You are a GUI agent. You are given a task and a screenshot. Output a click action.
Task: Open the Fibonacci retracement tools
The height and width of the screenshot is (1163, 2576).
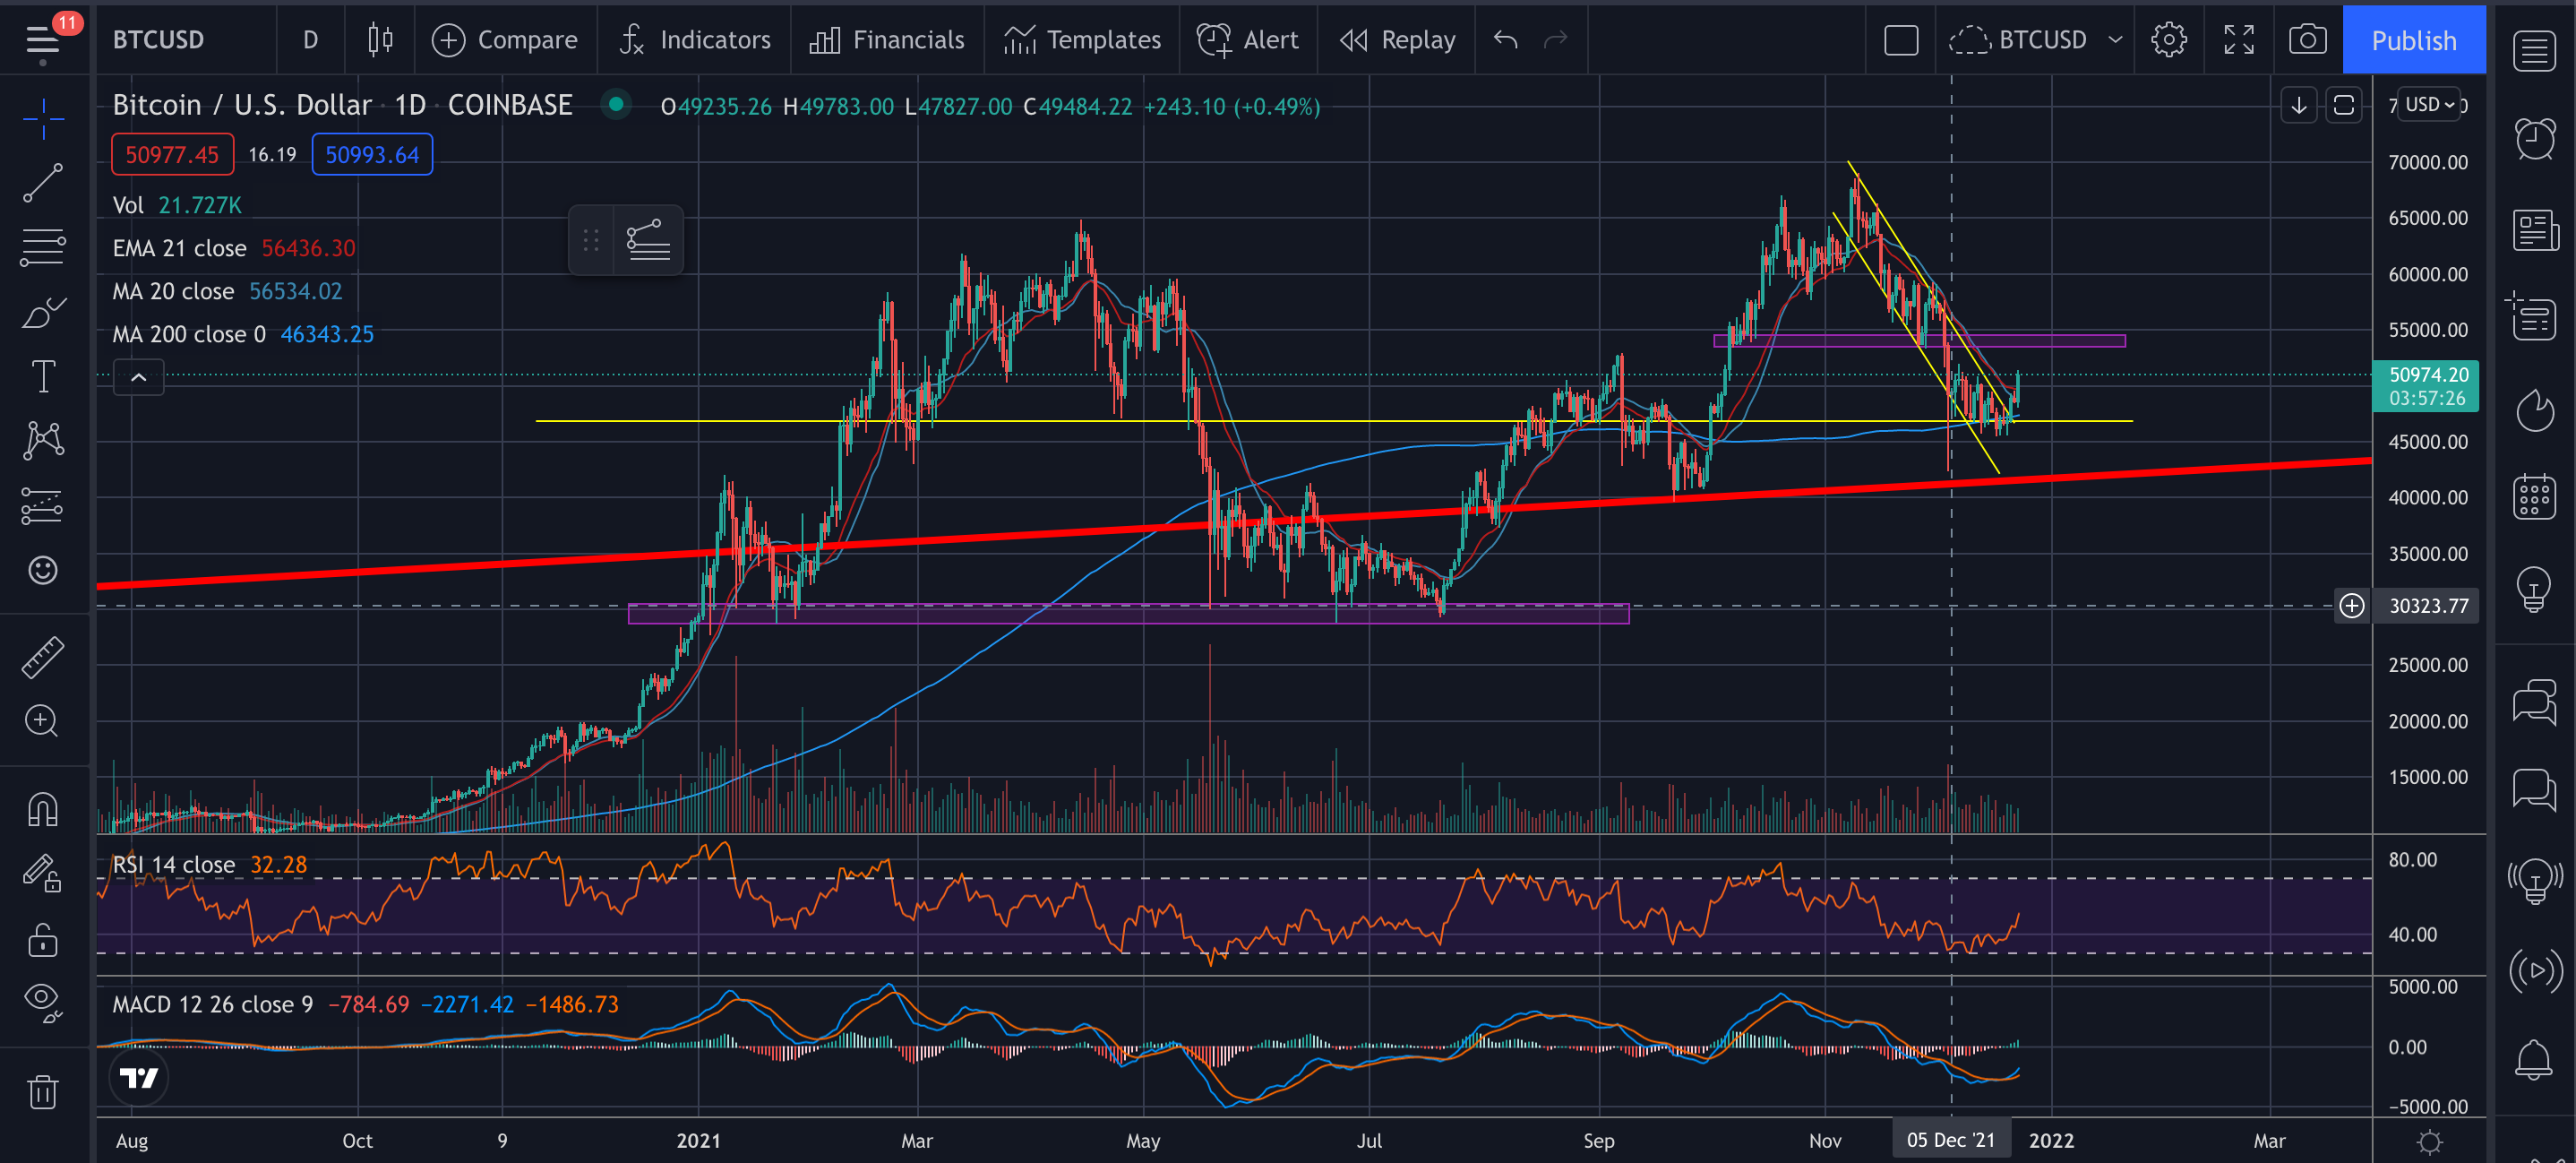tap(42, 247)
